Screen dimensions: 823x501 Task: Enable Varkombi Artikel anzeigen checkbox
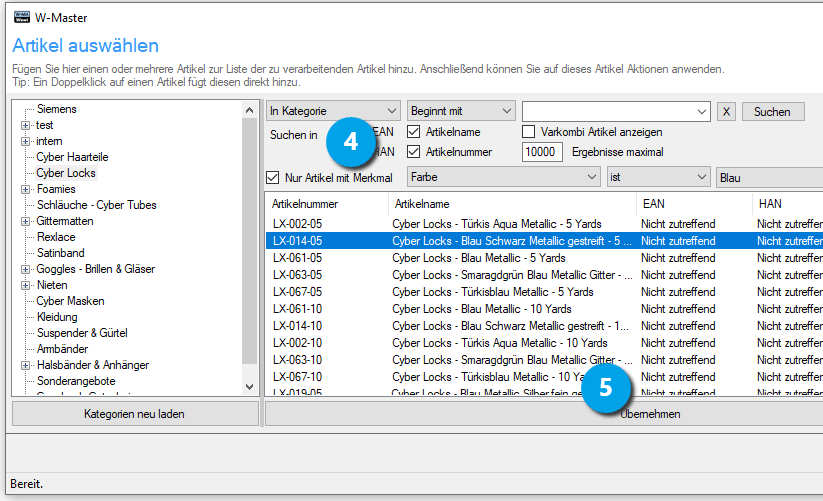click(529, 132)
